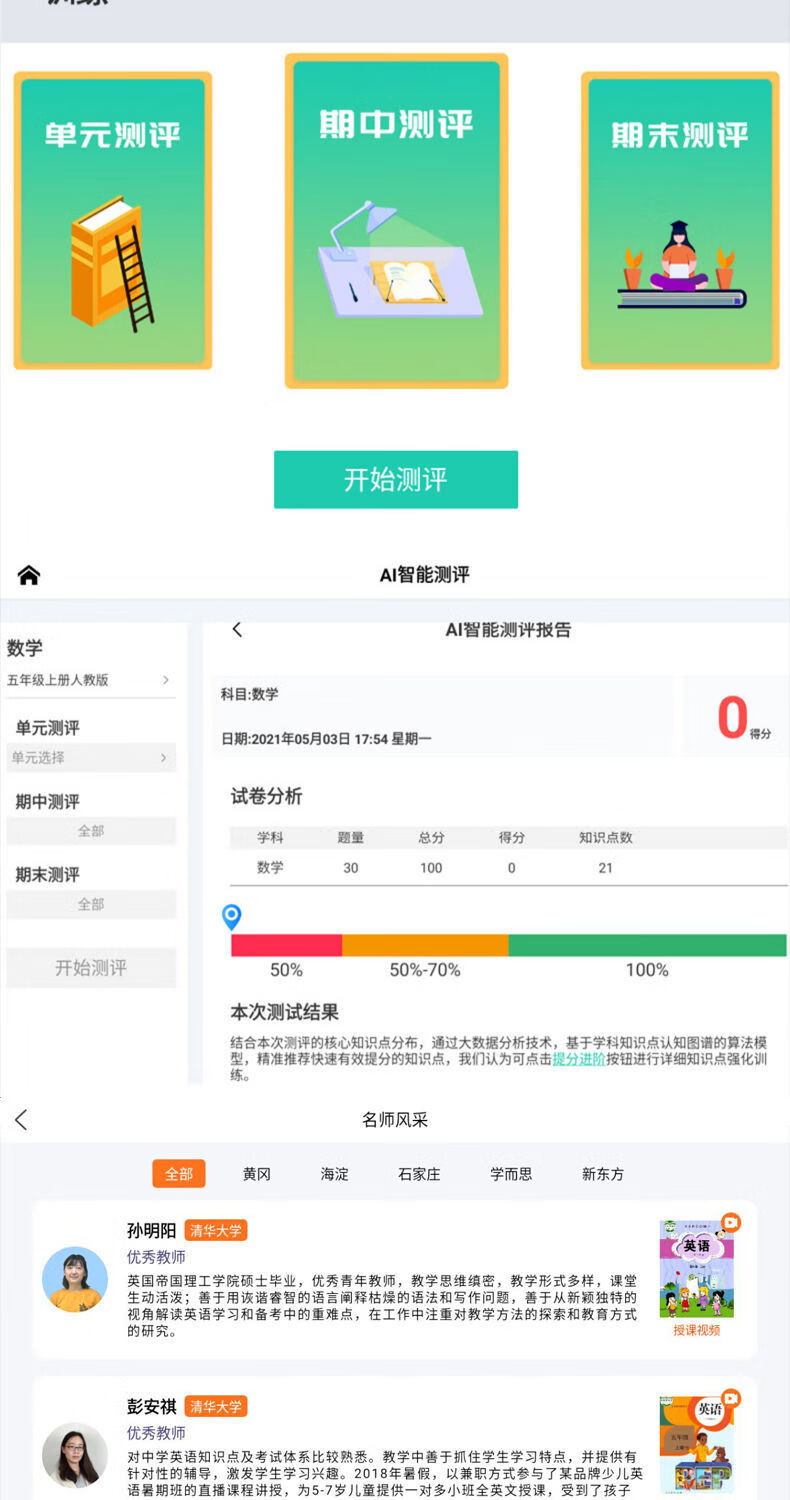Click 孙明阳's avatar photo

[x=75, y=1279]
